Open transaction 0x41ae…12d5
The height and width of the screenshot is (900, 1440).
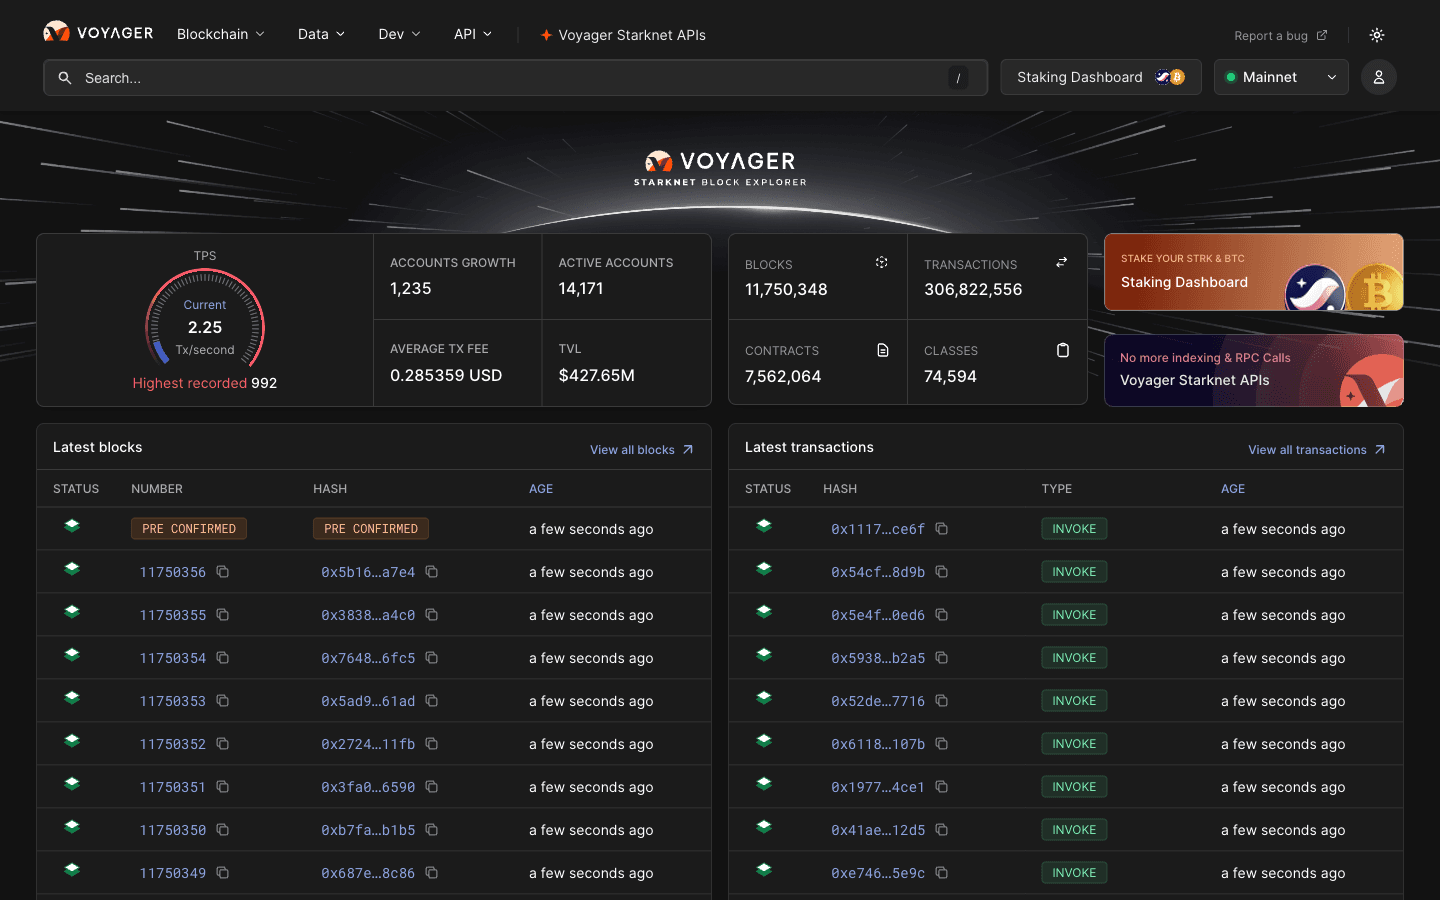[x=878, y=830]
